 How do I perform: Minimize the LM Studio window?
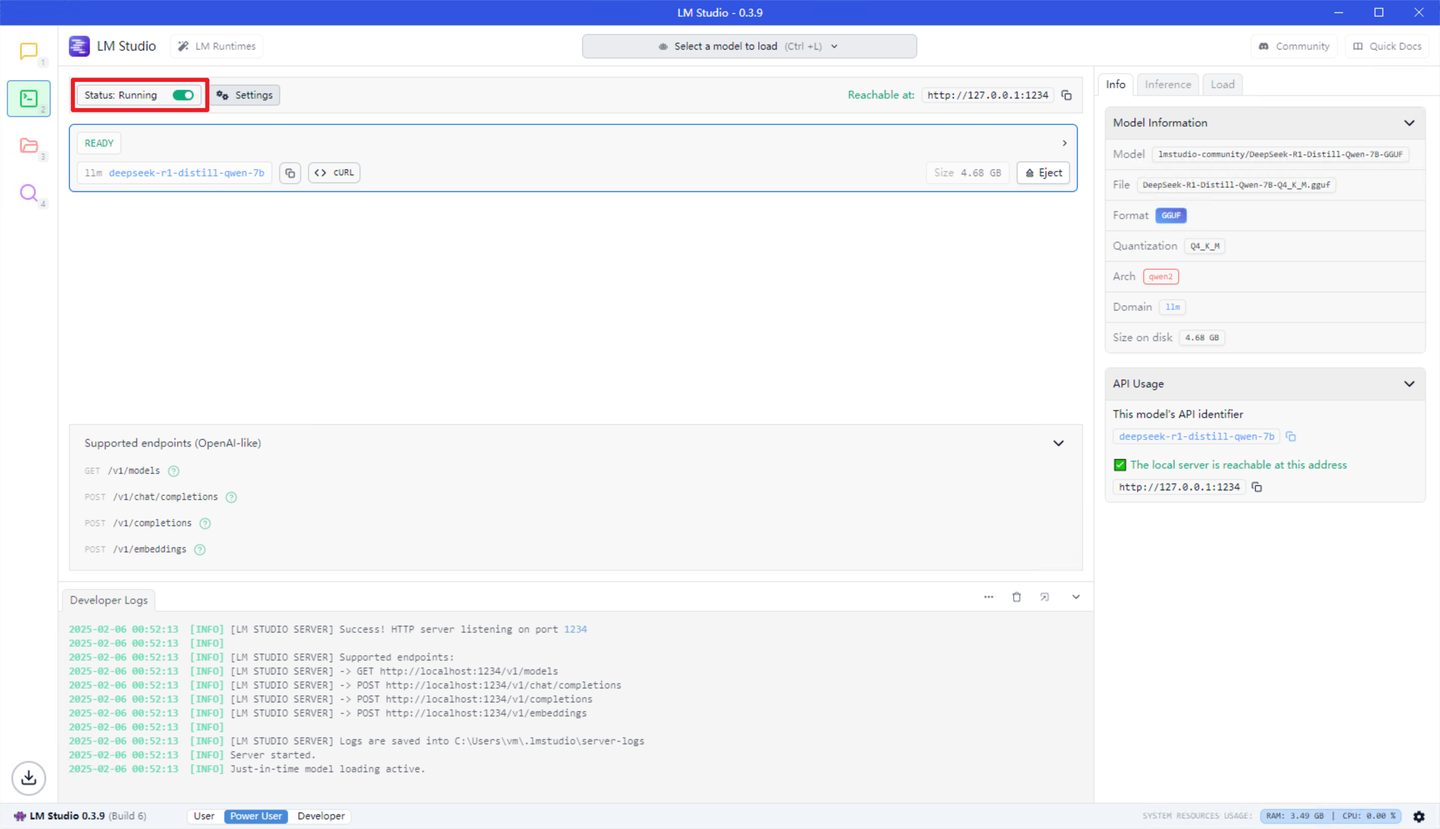1339,13
